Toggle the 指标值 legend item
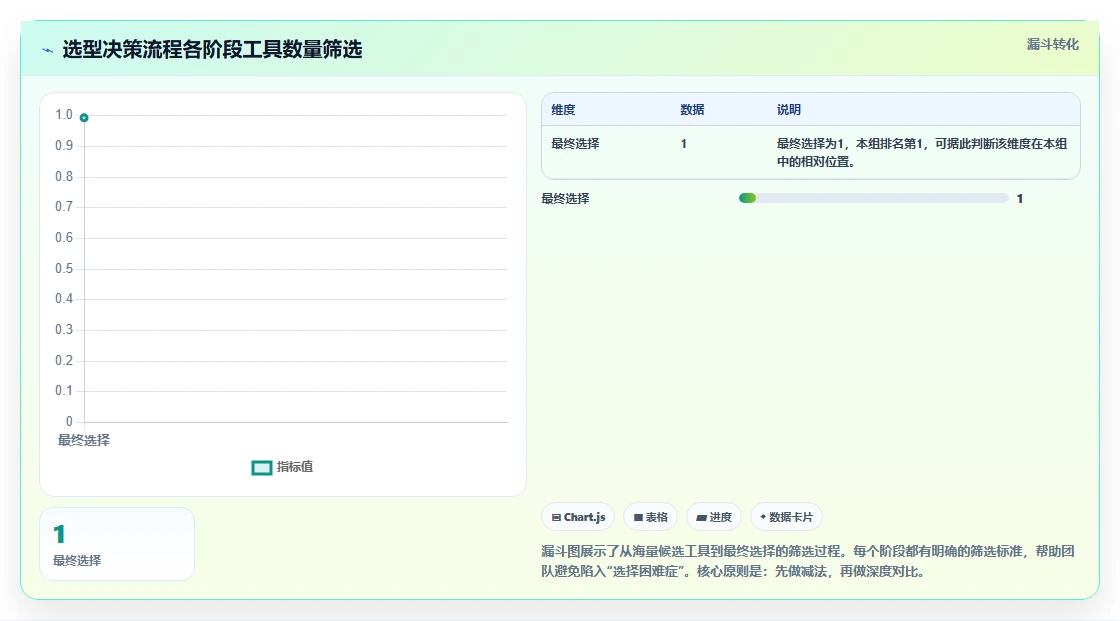1120x621 pixels. (282, 467)
